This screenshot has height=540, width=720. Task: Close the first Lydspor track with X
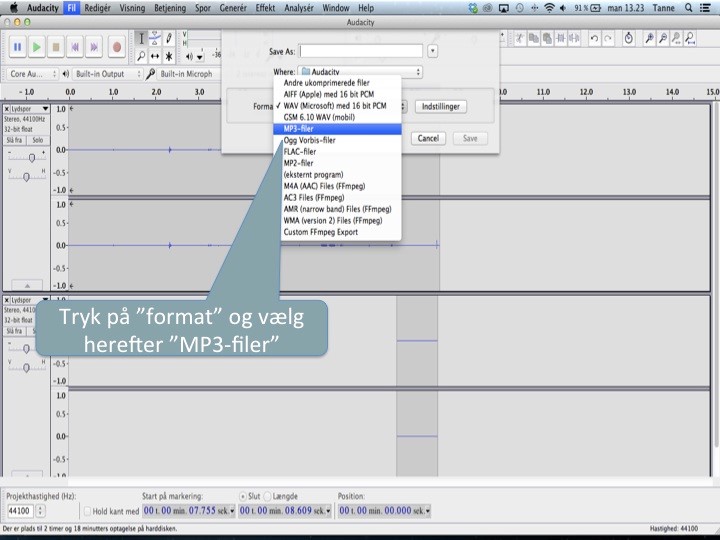point(6,109)
